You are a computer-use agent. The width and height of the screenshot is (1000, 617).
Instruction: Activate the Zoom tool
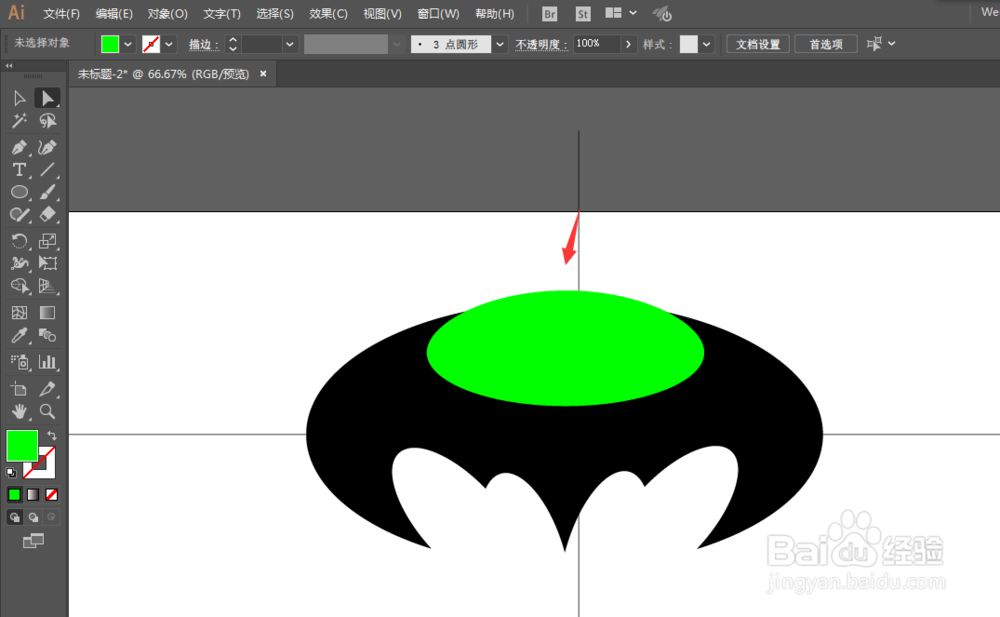coord(47,411)
